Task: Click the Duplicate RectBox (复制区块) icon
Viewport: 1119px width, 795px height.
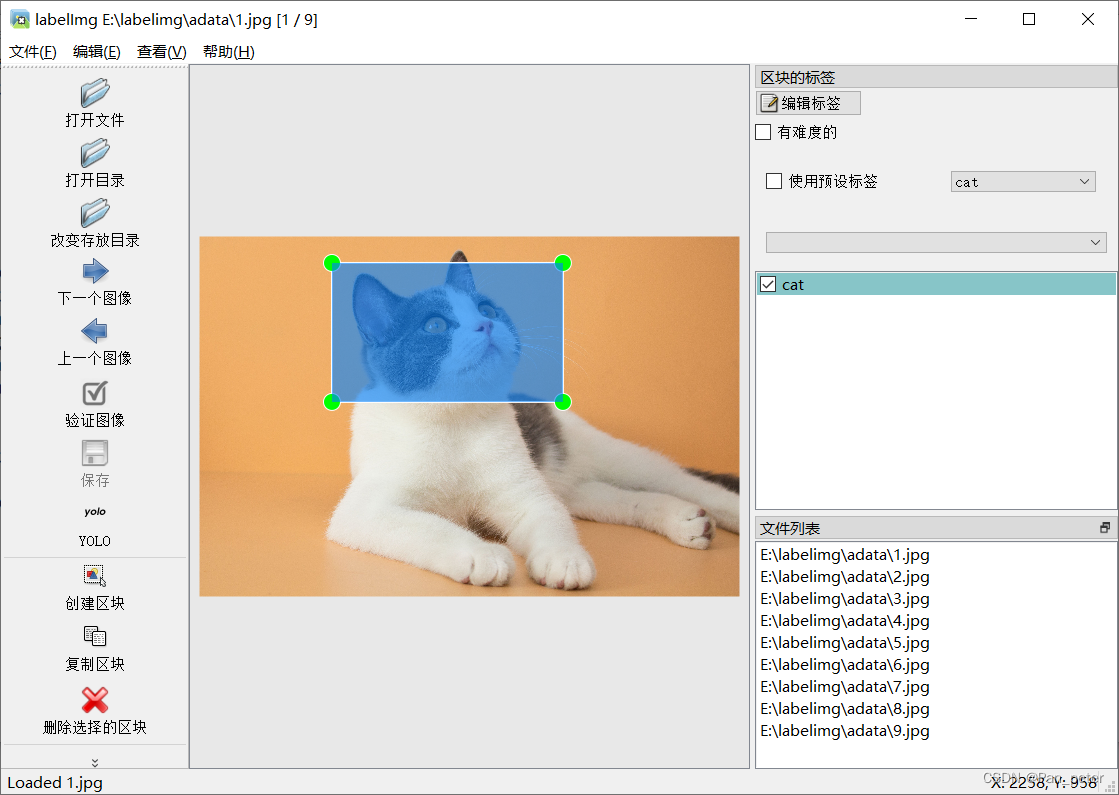Action: pos(95,636)
